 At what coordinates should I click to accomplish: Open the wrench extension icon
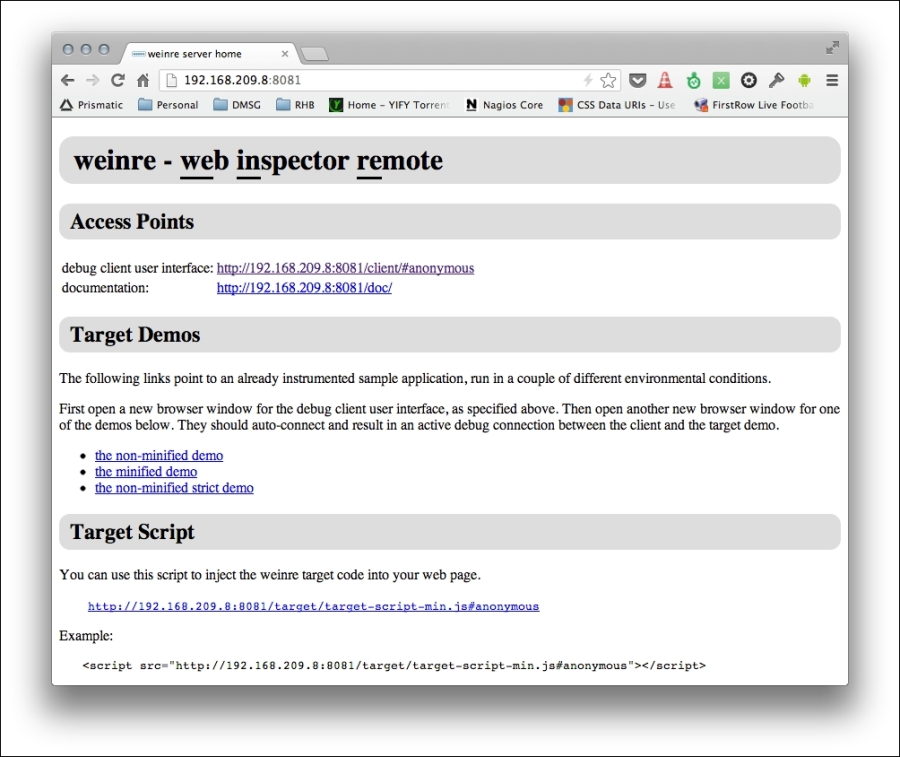coord(777,80)
